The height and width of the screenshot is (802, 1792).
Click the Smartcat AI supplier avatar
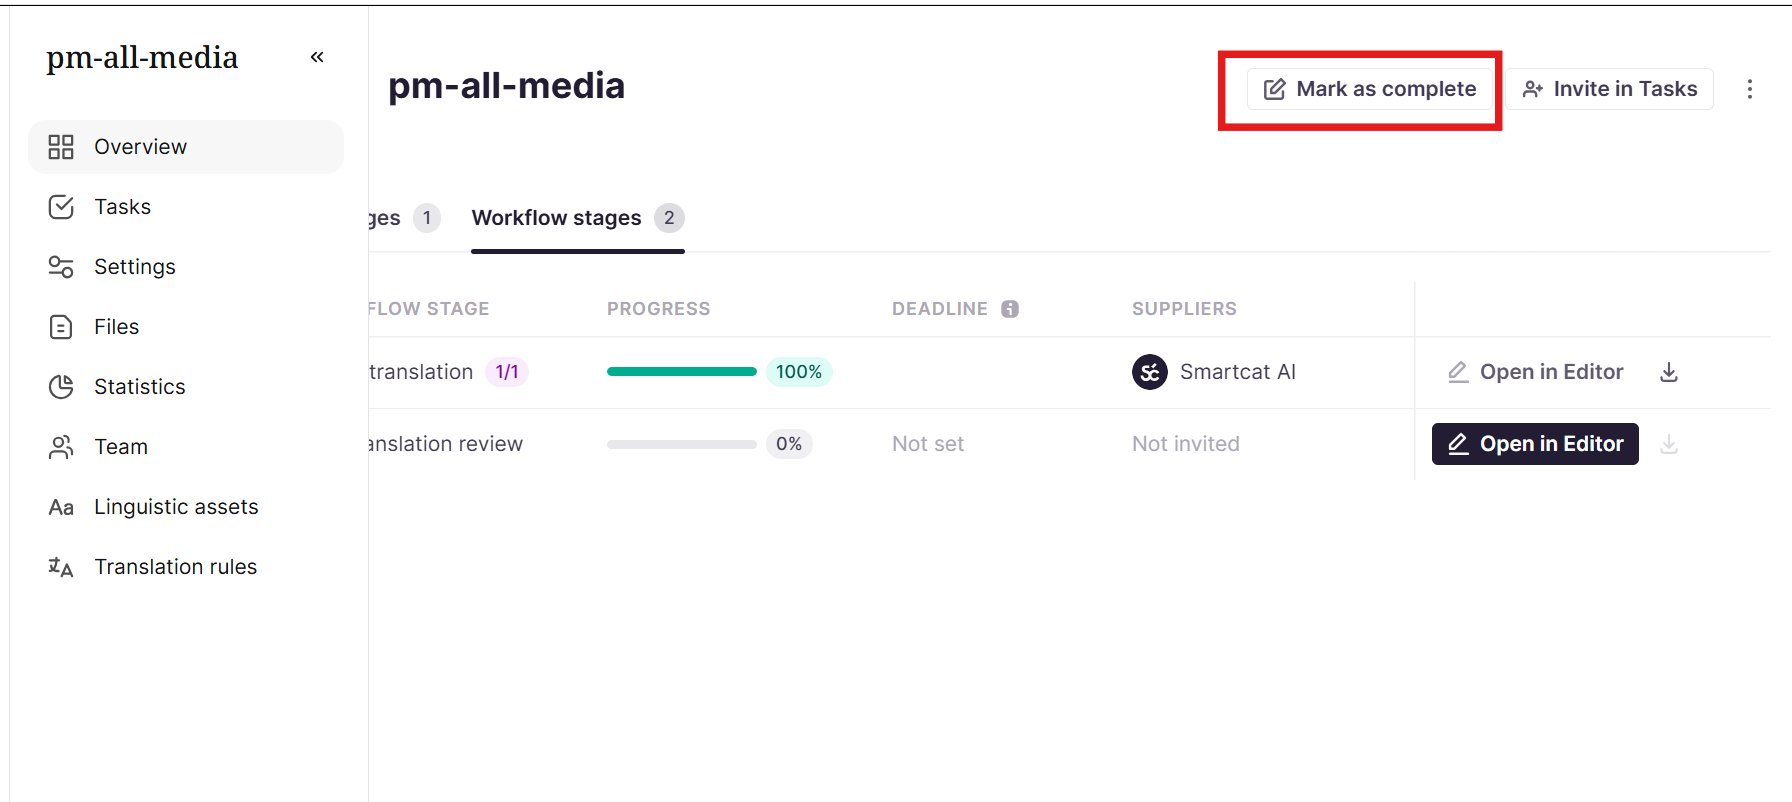coord(1150,372)
